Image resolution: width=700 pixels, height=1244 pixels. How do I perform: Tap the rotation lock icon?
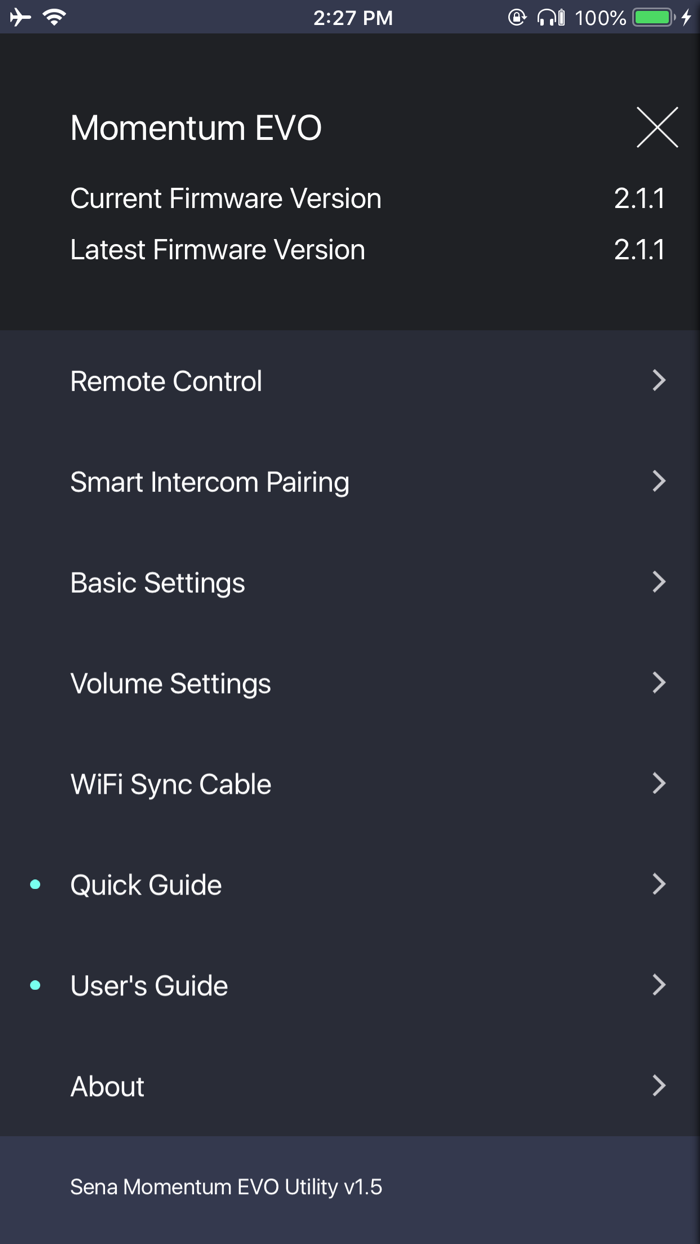coord(517,18)
